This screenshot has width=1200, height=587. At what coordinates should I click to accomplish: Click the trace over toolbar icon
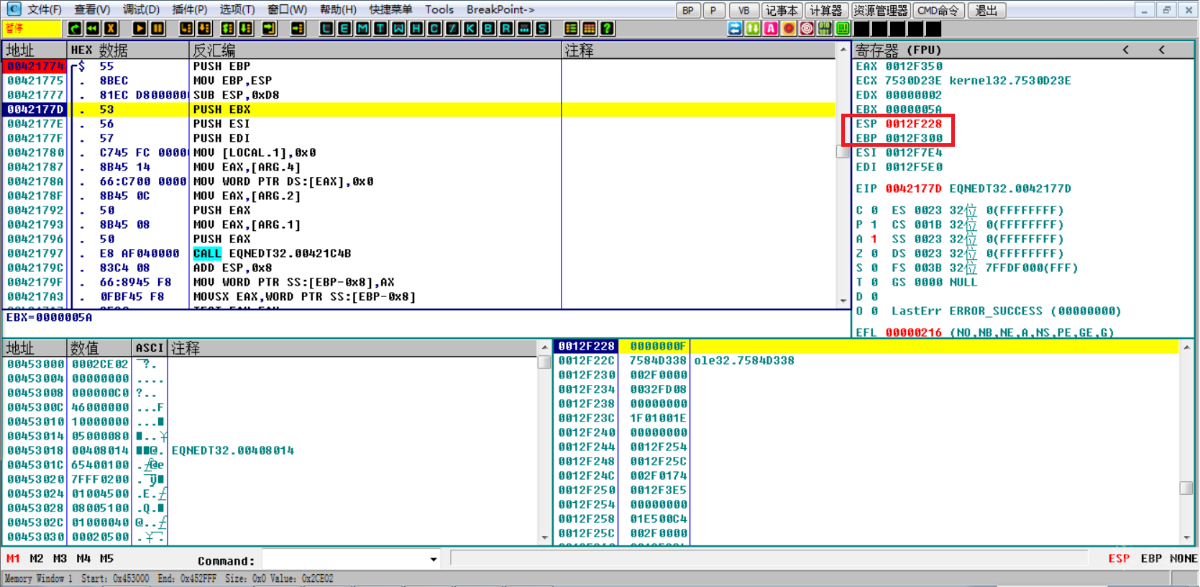[244, 28]
